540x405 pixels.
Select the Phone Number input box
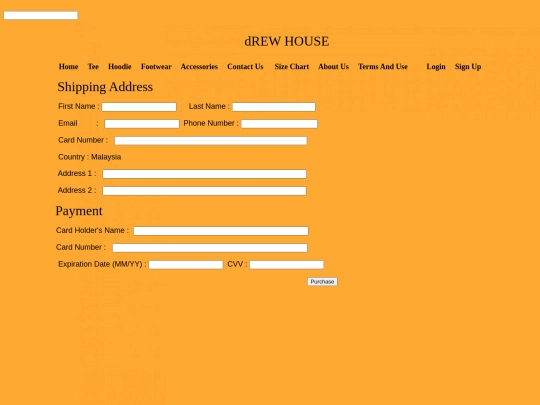click(x=279, y=124)
